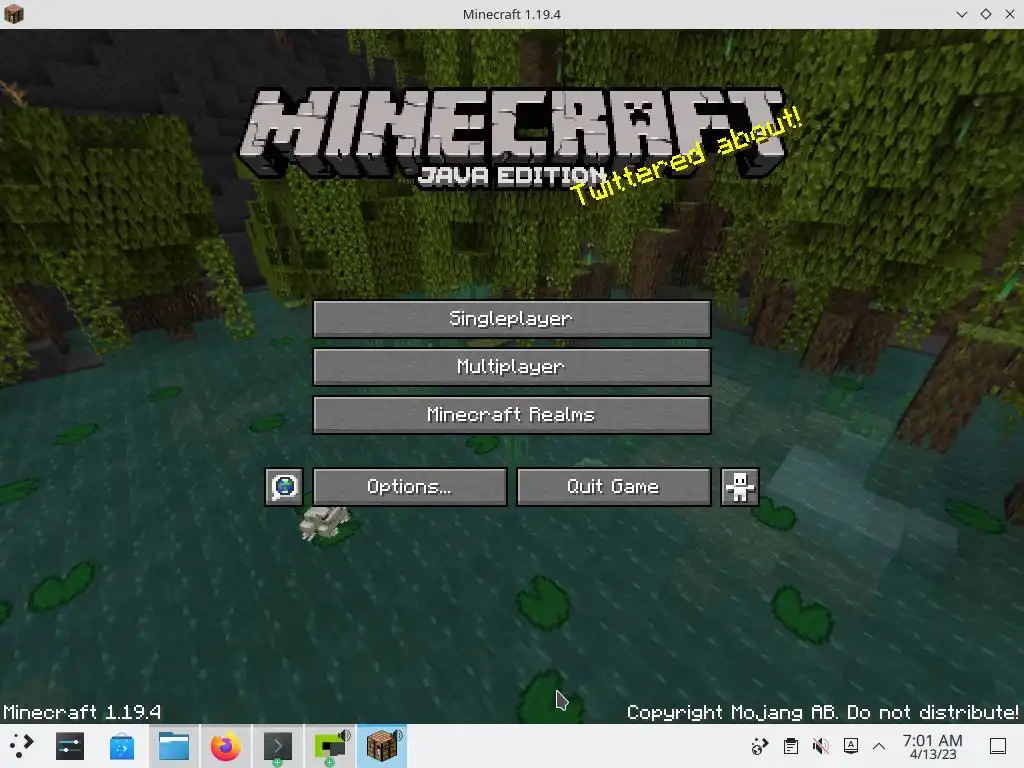Maximize the Minecraft window
Image resolution: width=1024 pixels, height=768 pixels.
click(986, 14)
